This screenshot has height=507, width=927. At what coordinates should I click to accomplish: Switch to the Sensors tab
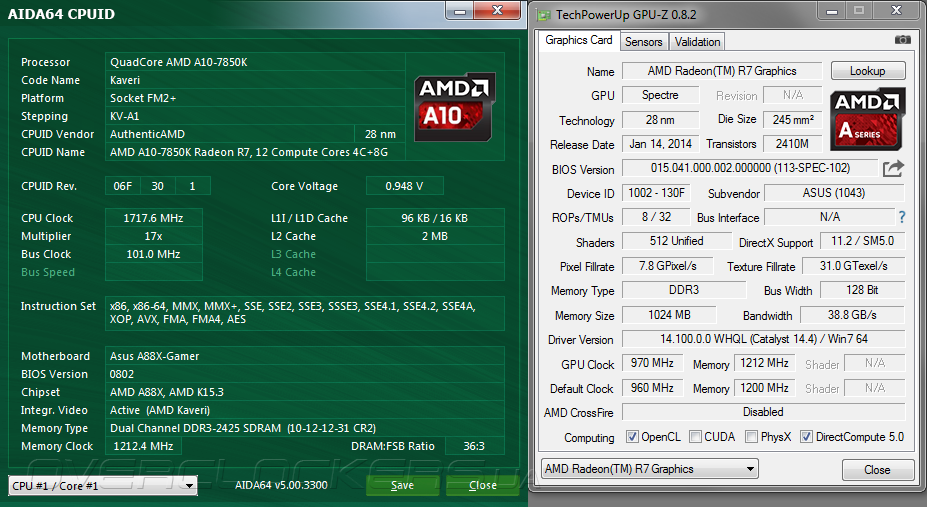tap(643, 42)
